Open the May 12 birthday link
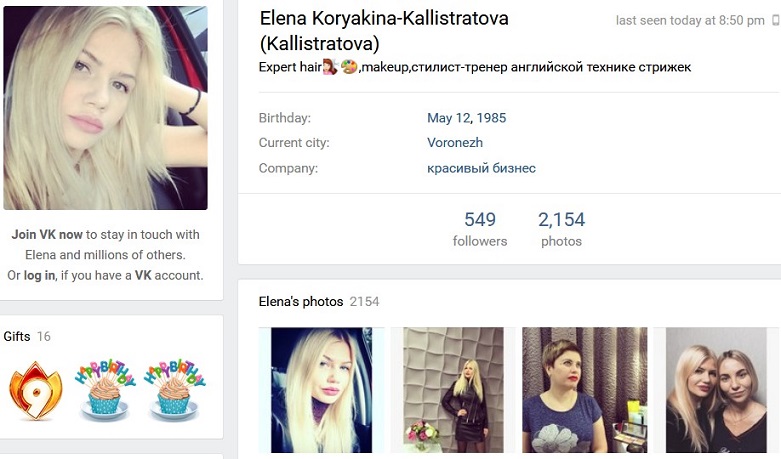 tap(448, 118)
